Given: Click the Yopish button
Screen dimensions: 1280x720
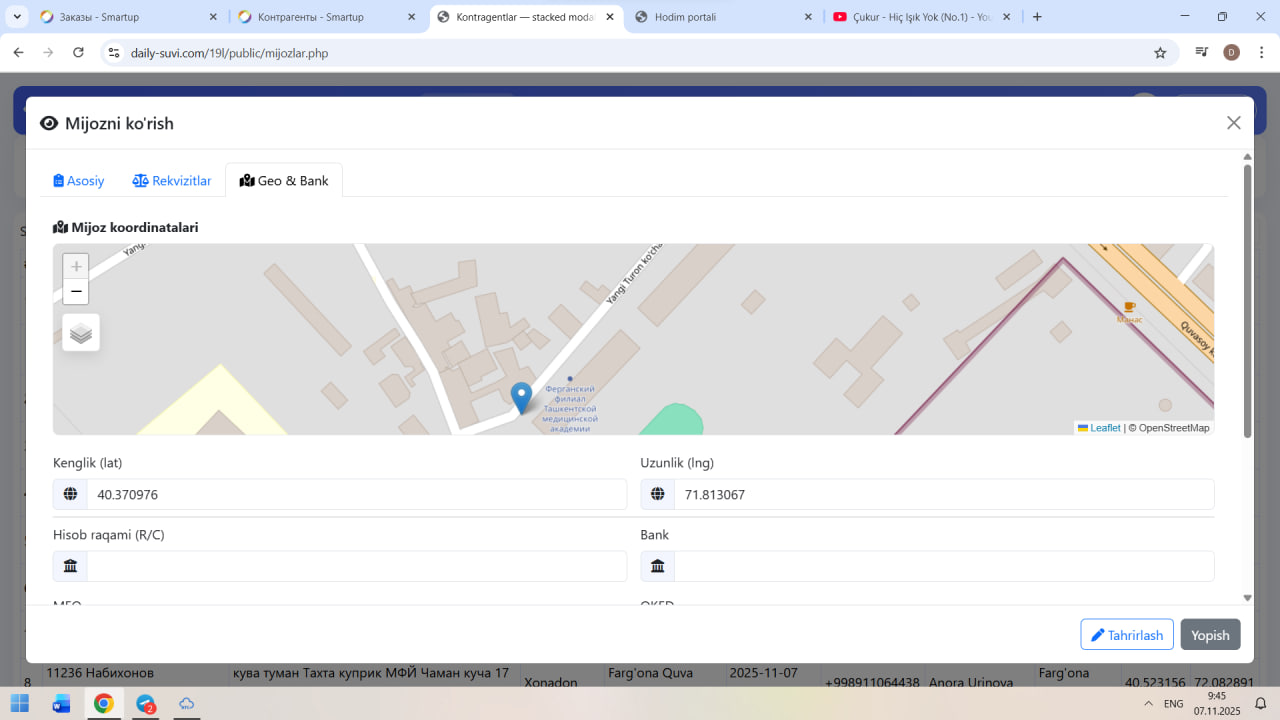Looking at the screenshot, I should click(1210, 635).
